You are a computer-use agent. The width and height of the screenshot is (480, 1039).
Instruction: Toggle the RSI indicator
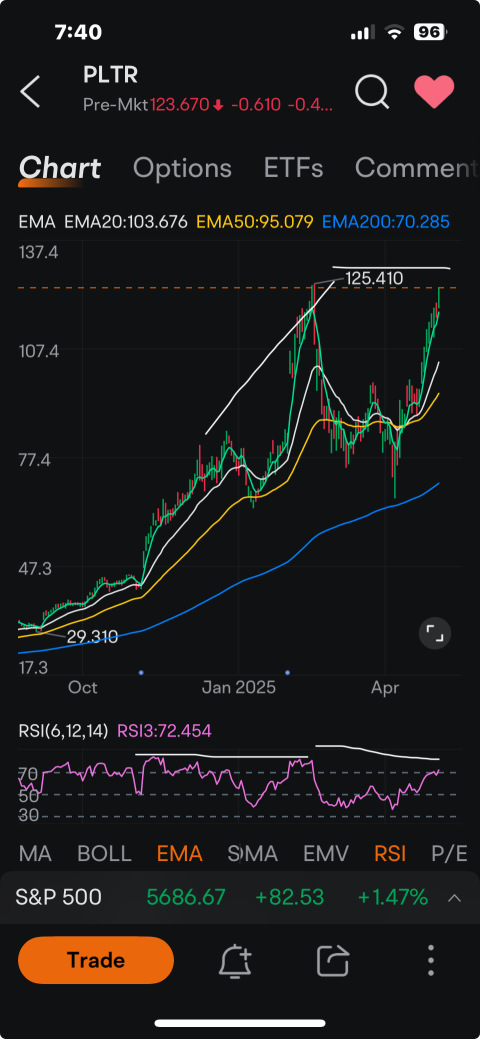(x=390, y=853)
